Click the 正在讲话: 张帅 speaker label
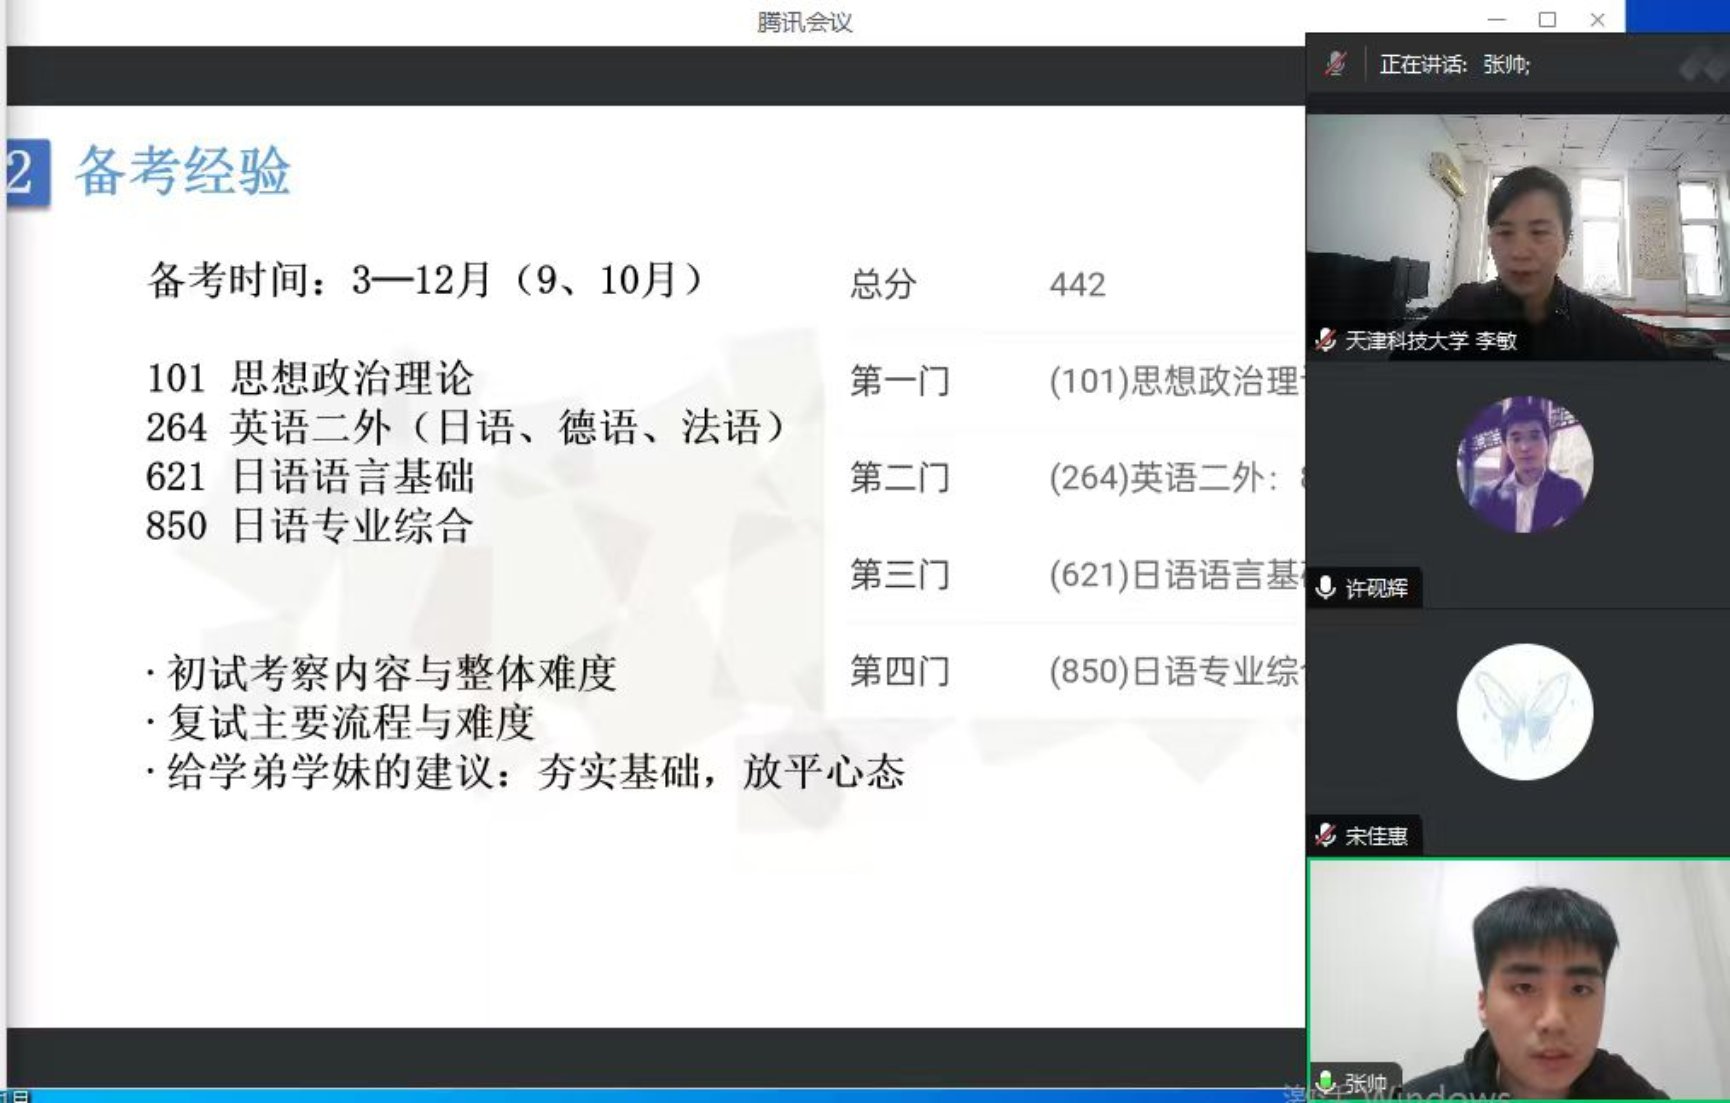 point(1454,65)
